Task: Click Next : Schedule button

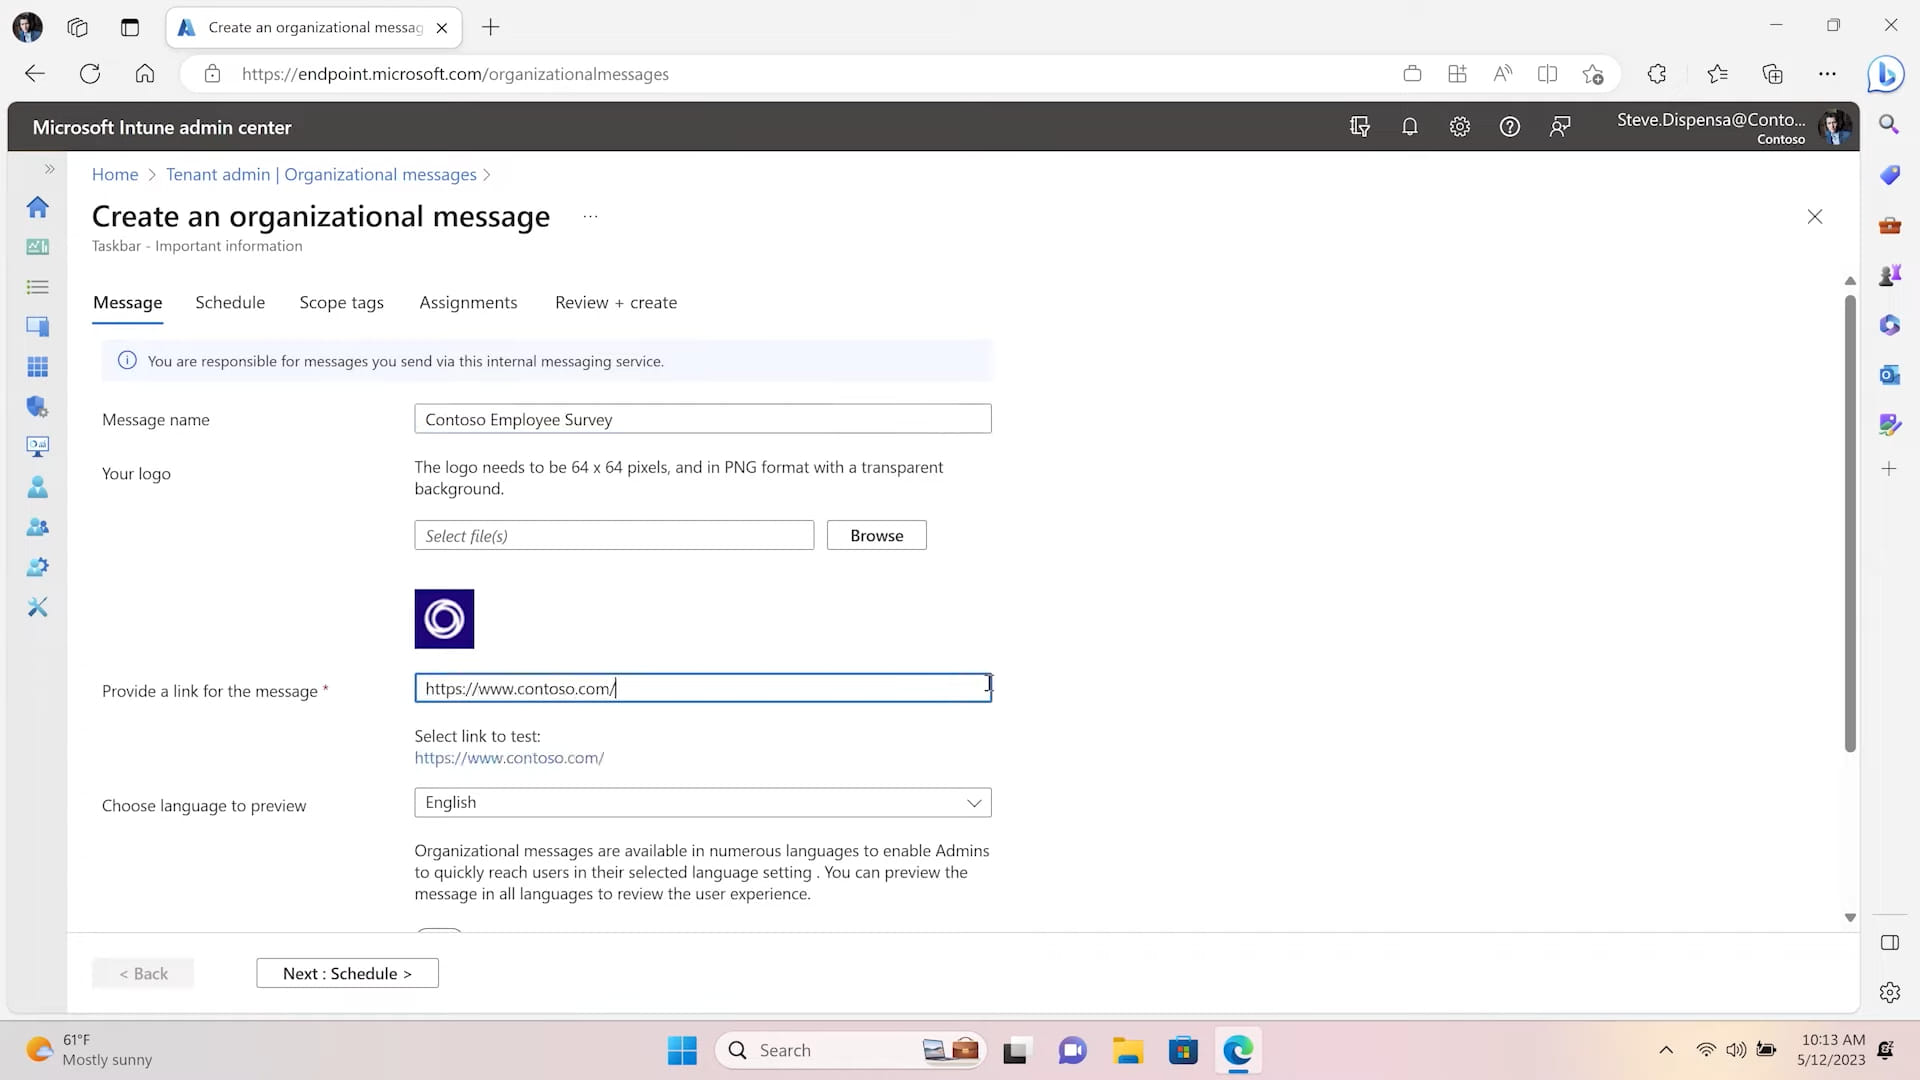Action: (x=347, y=974)
